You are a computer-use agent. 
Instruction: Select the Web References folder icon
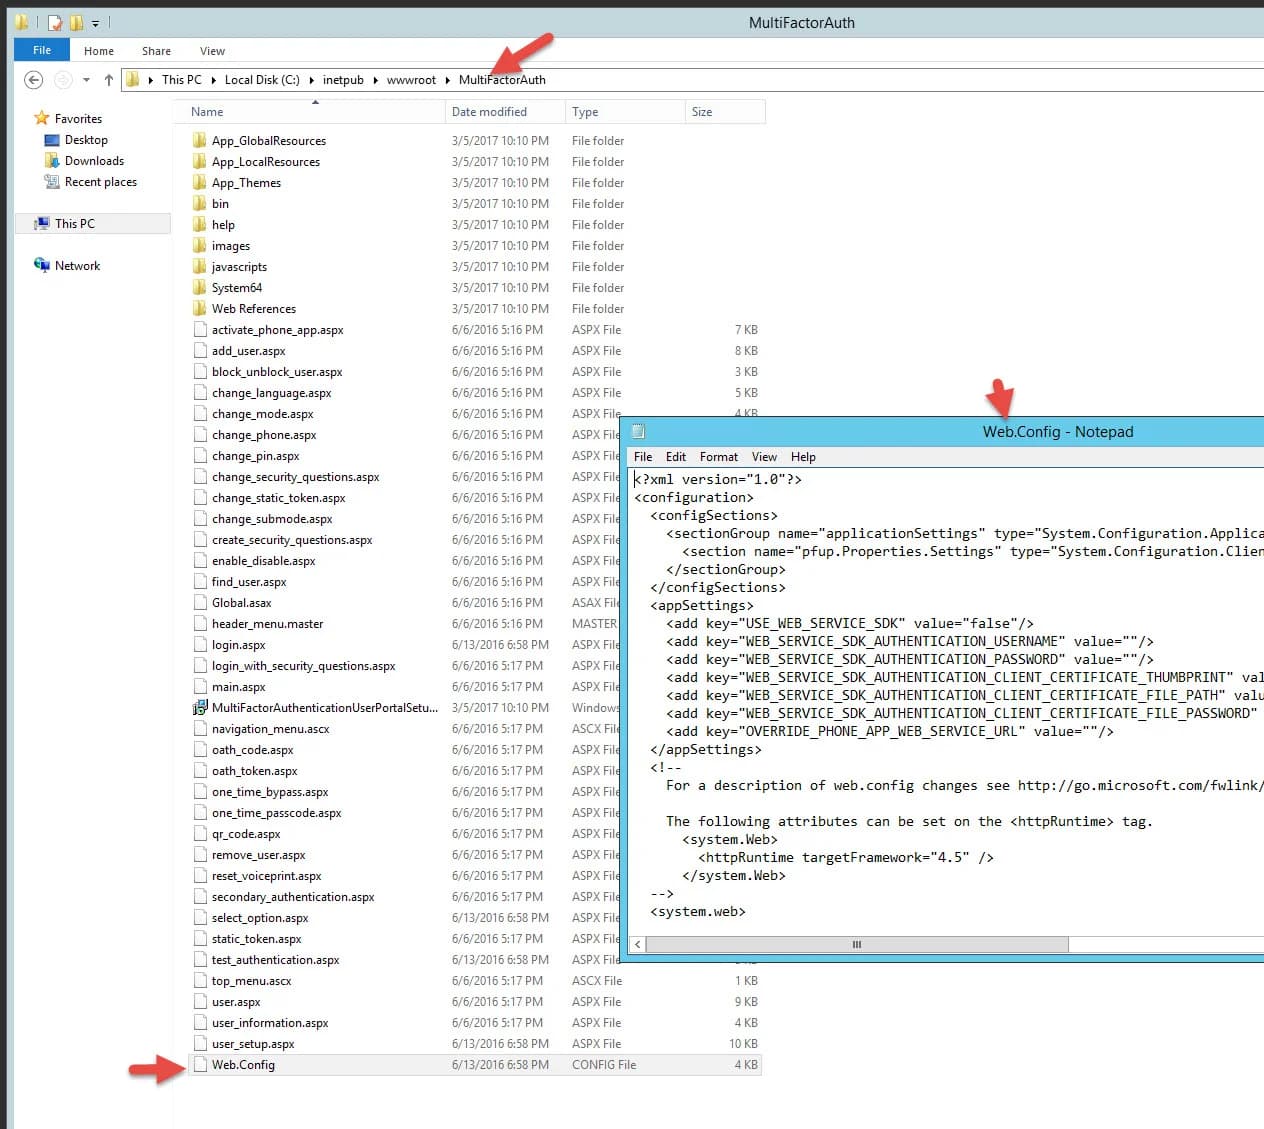coord(200,309)
